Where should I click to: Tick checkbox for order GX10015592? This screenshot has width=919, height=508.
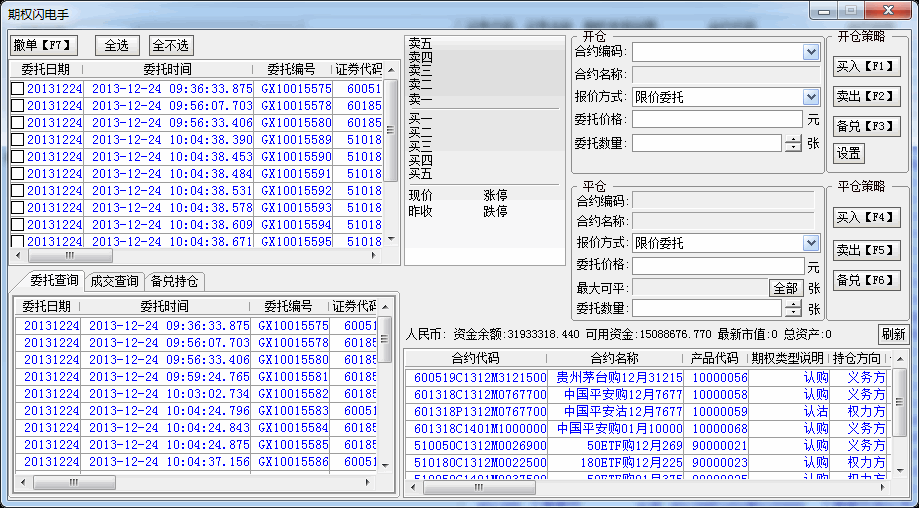tap(18, 191)
